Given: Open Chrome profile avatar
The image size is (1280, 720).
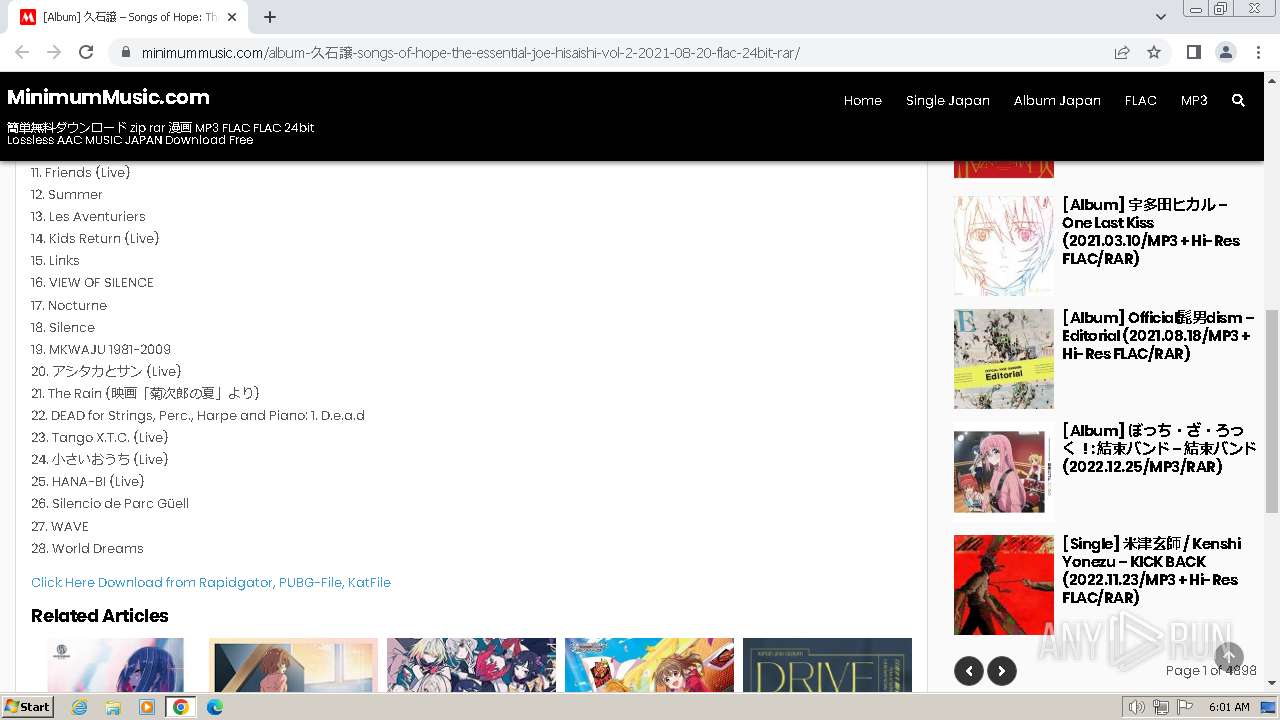Looking at the screenshot, I should click(x=1225, y=52).
